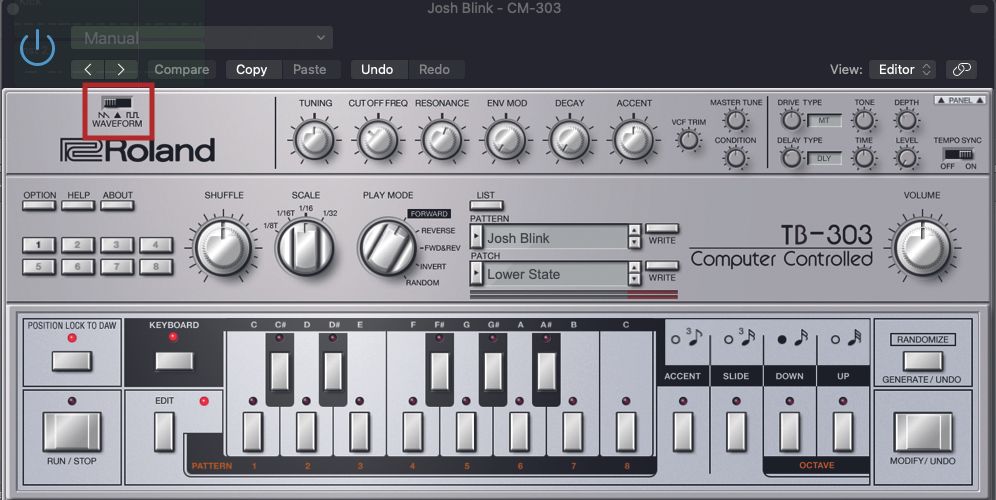
Task: Click the LIST button
Action: click(x=487, y=206)
